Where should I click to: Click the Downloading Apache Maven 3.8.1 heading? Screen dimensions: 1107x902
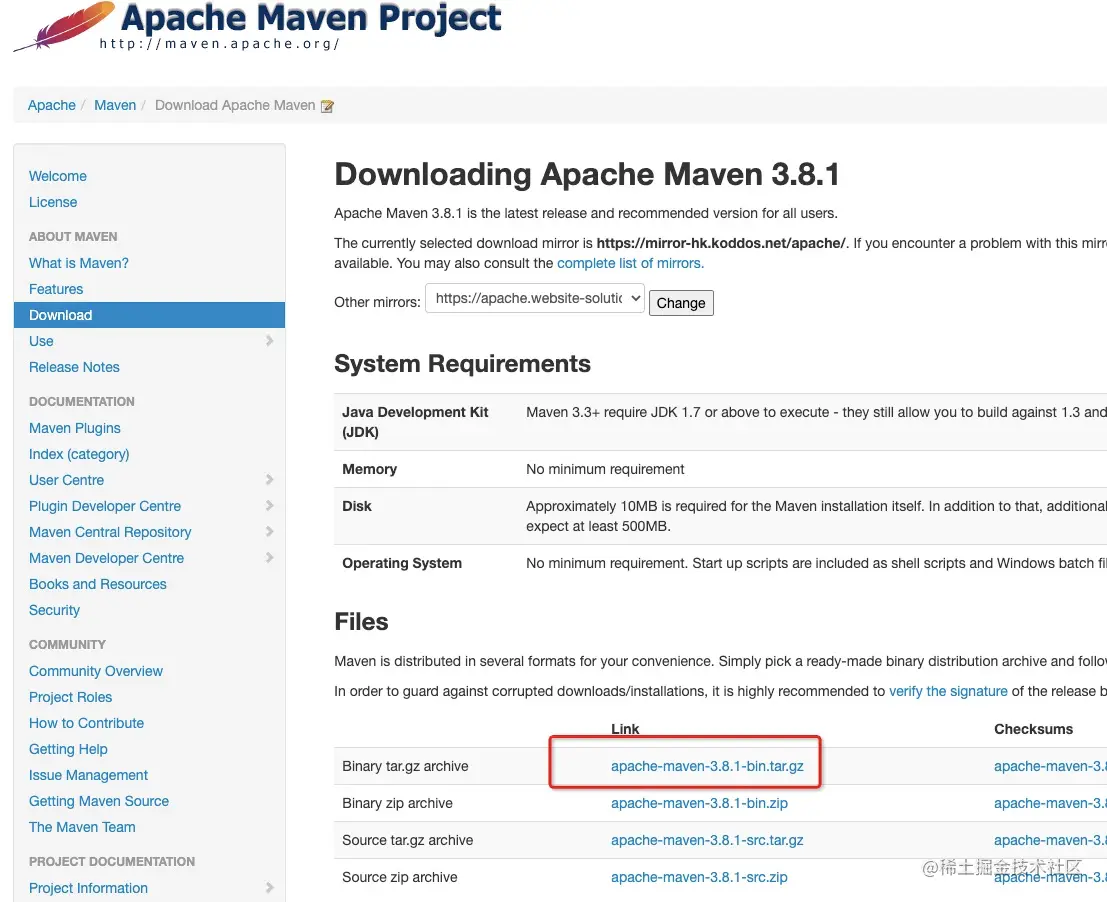[587, 174]
